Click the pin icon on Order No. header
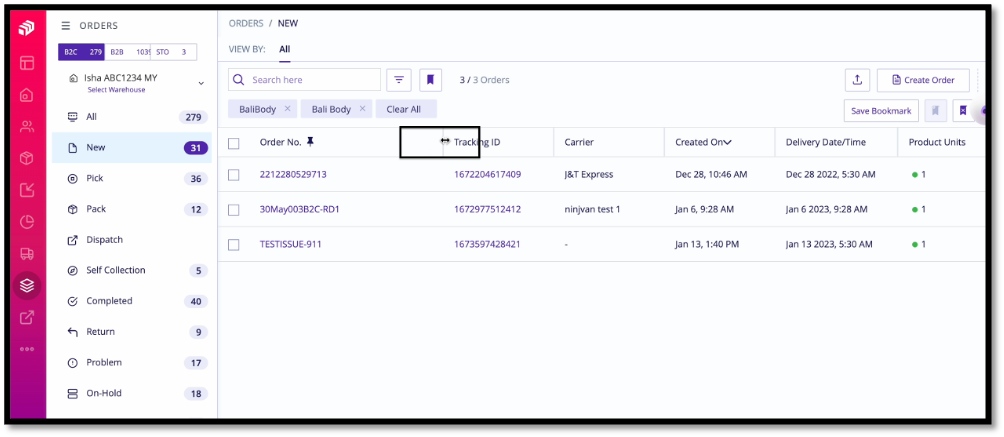This screenshot has width=1004, height=437. tap(311, 142)
